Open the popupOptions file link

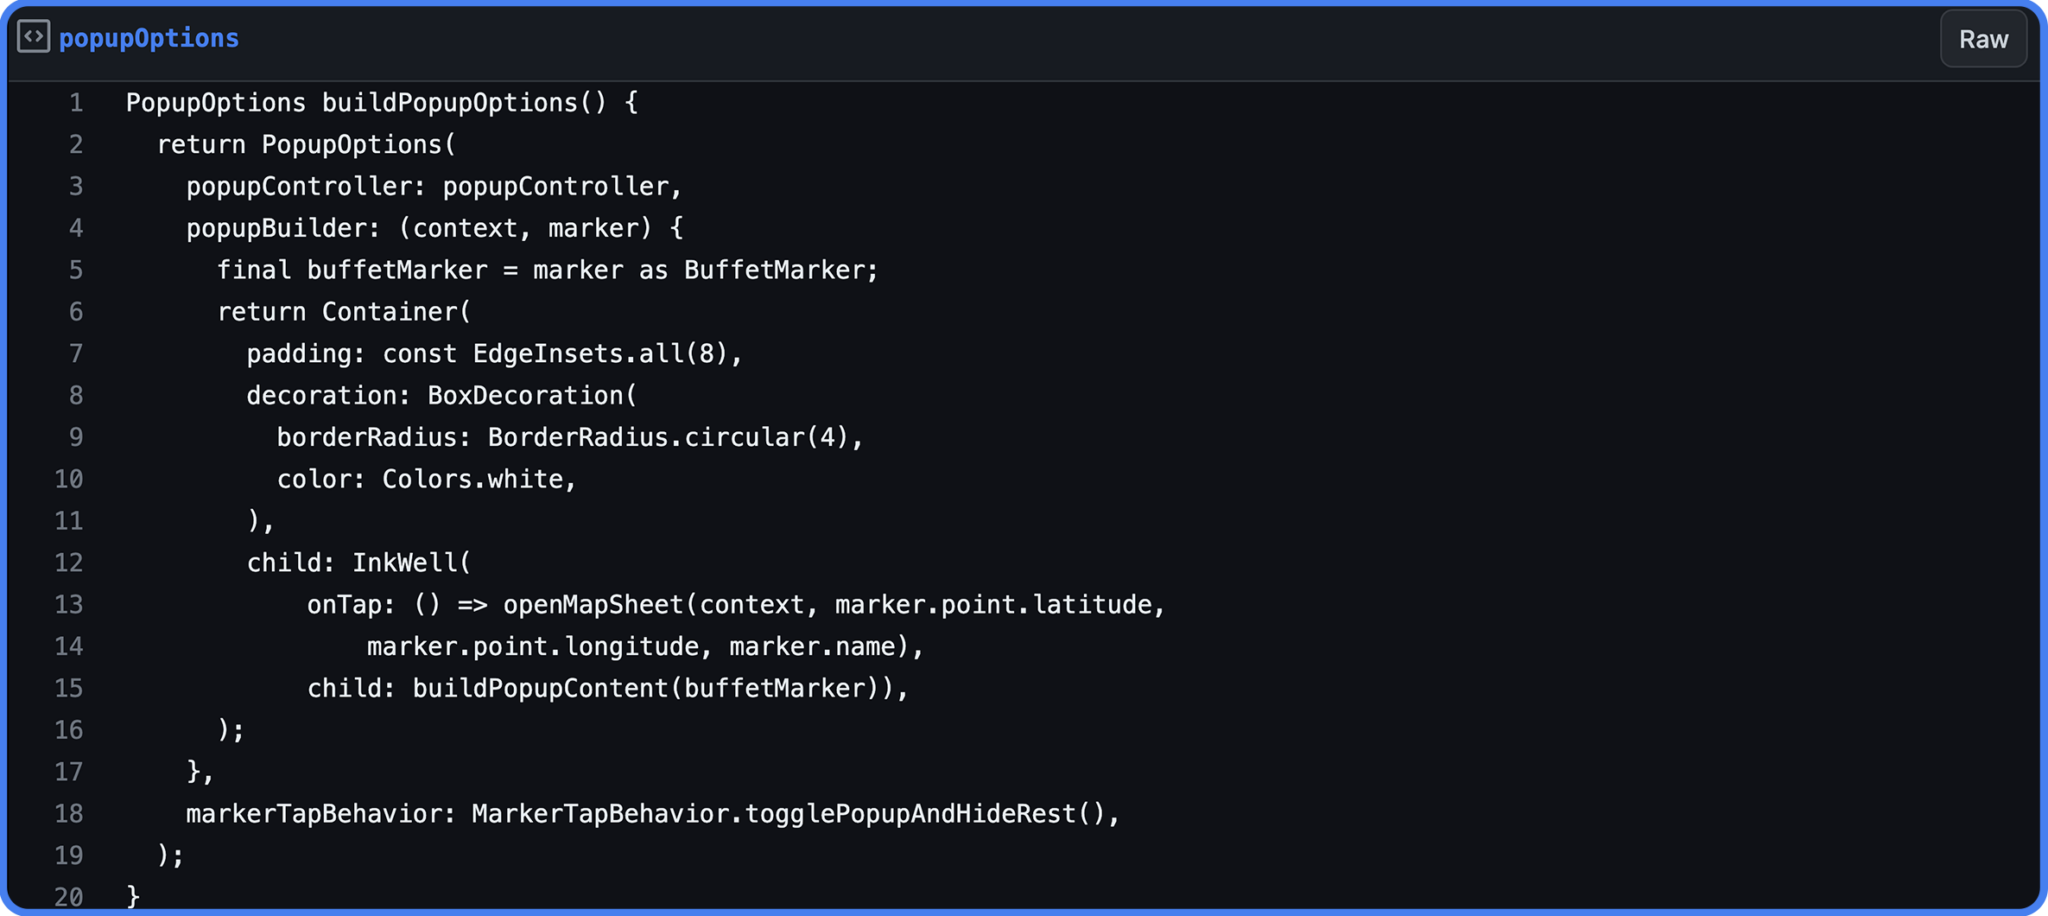click(149, 38)
